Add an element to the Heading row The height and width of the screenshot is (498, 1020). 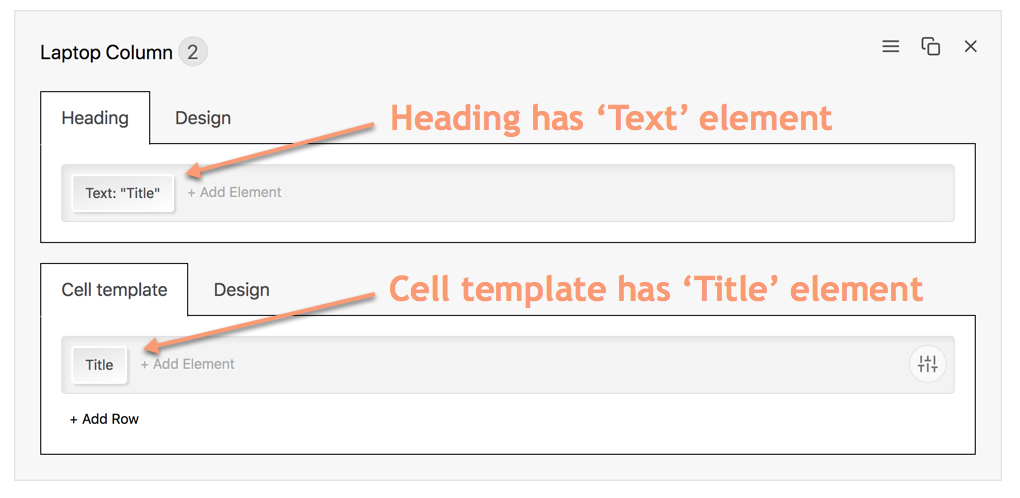235,192
